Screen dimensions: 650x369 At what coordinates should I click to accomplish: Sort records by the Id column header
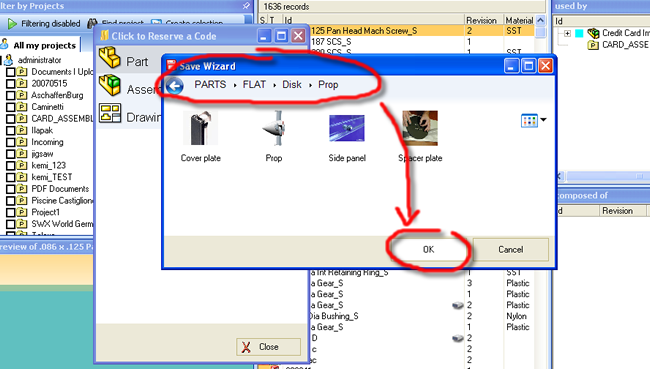pyautogui.click(x=373, y=20)
